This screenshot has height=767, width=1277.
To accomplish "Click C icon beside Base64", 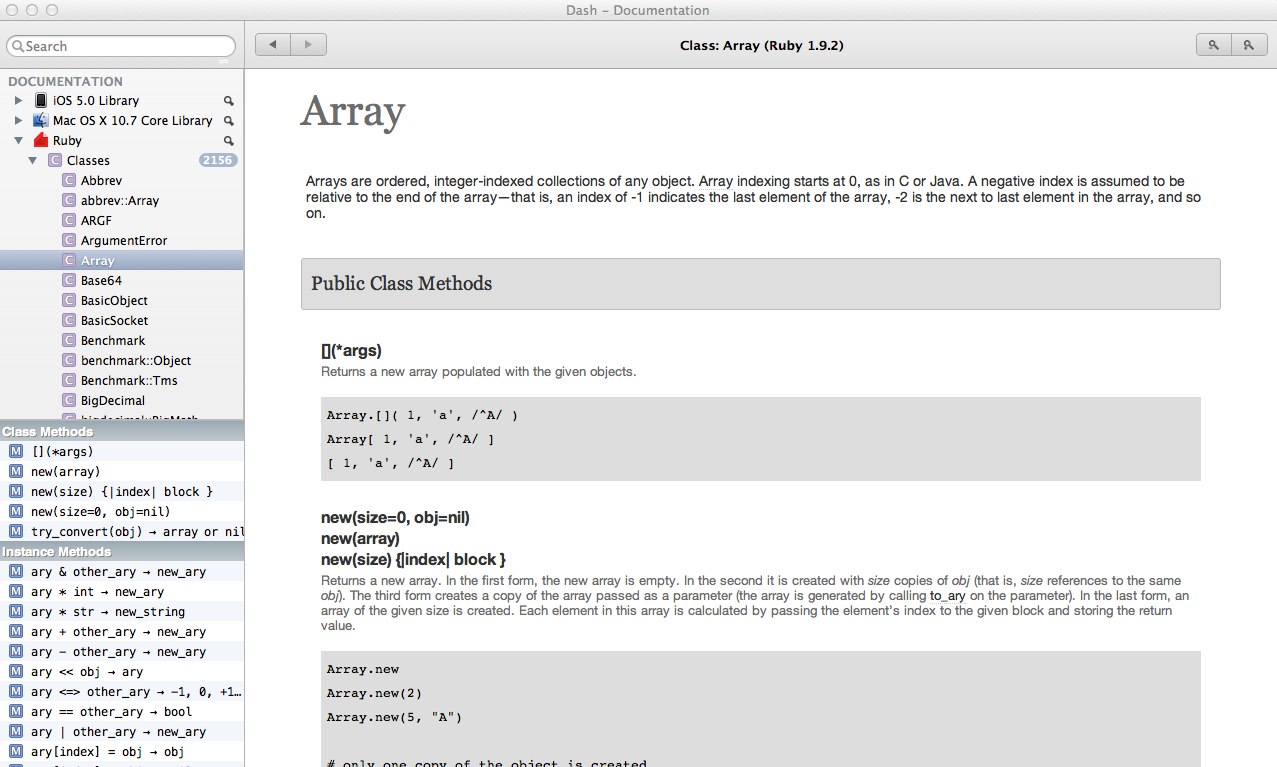I will click(69, 281).
